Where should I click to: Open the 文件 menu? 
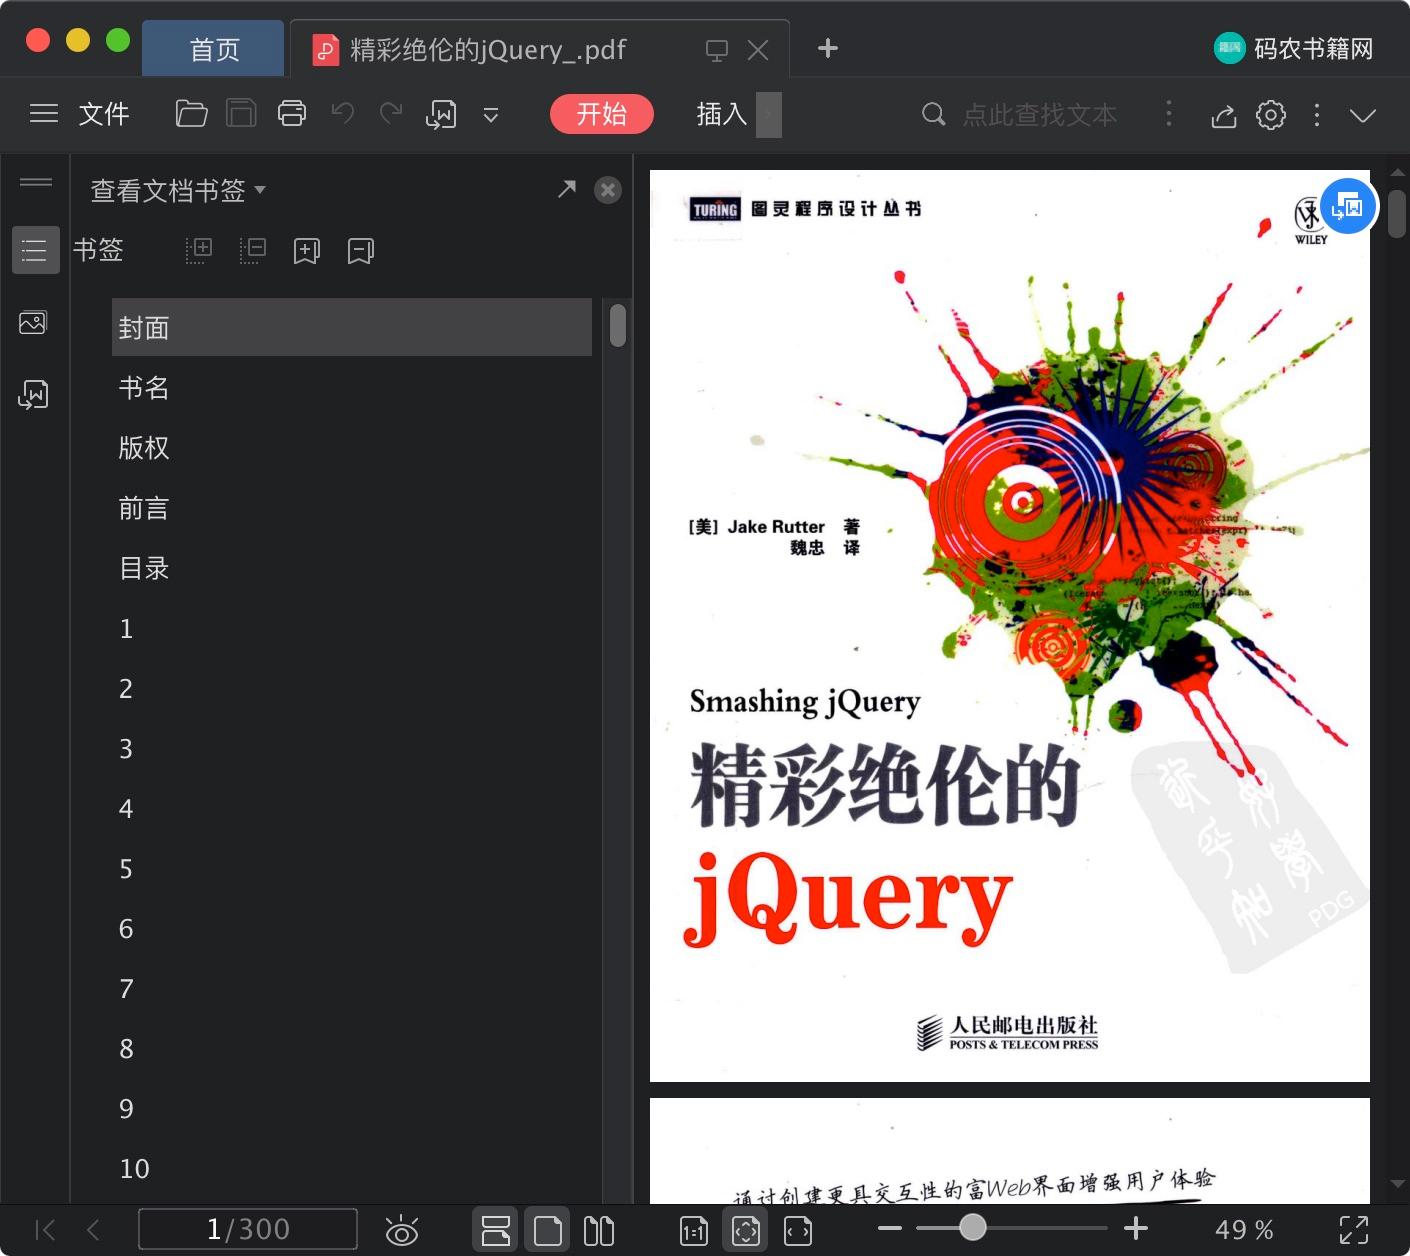click(x=104, y=114)
